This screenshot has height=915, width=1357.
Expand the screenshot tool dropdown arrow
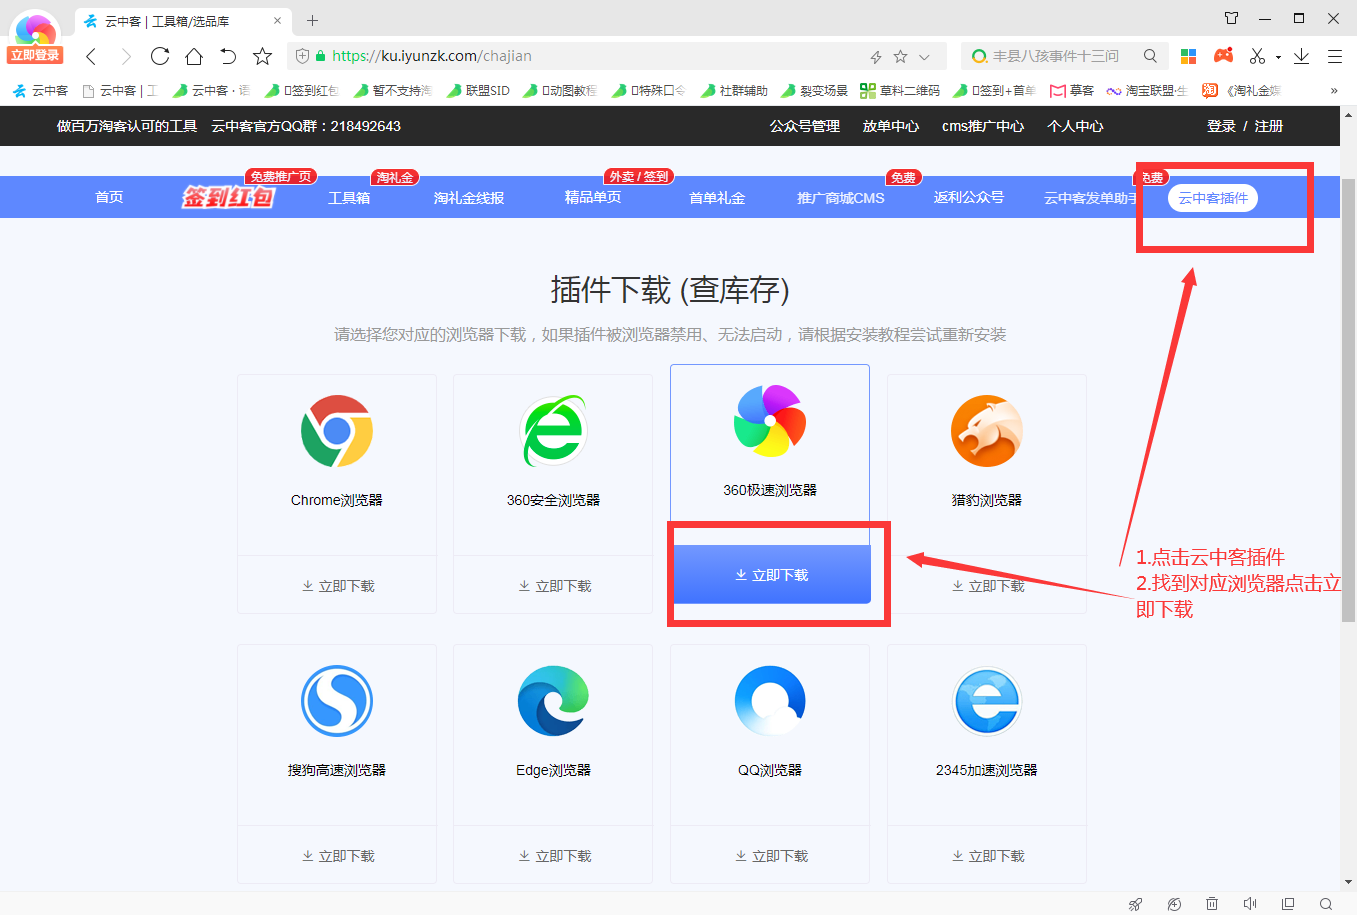[x=1278, y=55]
